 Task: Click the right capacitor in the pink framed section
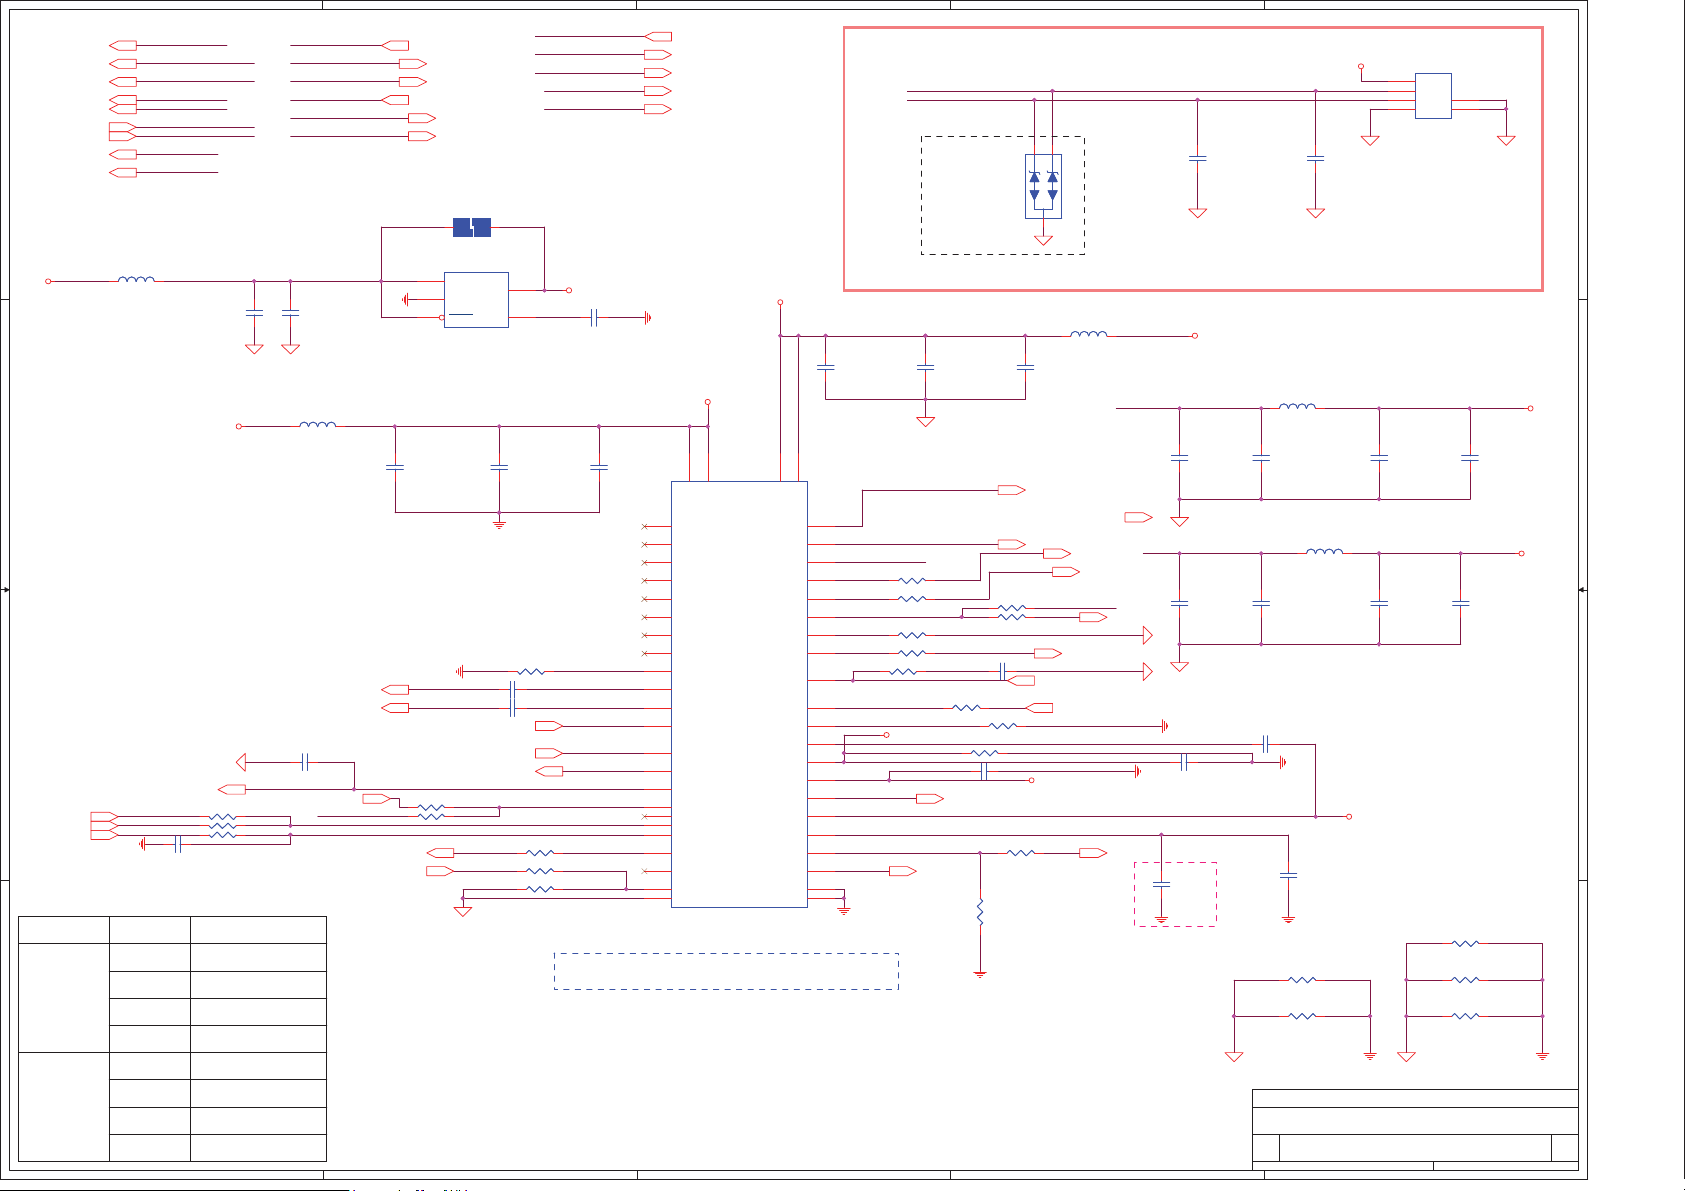pos(1316,158)
